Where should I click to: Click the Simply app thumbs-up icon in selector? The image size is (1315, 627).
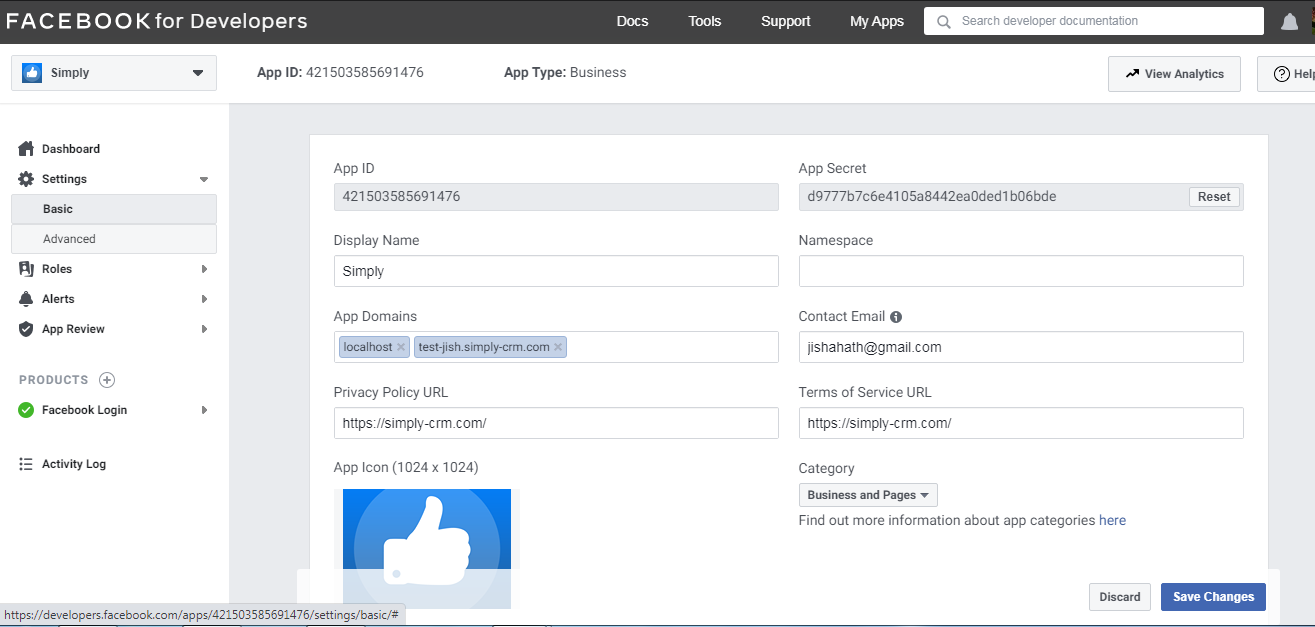[x=32, y=73]
